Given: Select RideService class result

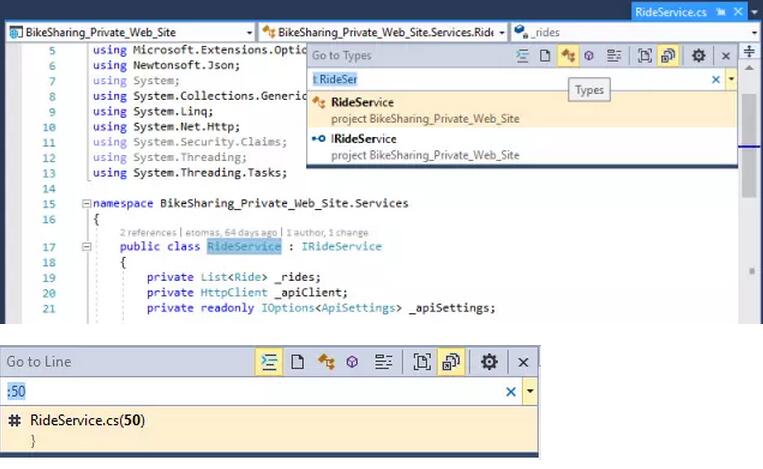Looking at the screenshot, I should click(x=522, y=110).
